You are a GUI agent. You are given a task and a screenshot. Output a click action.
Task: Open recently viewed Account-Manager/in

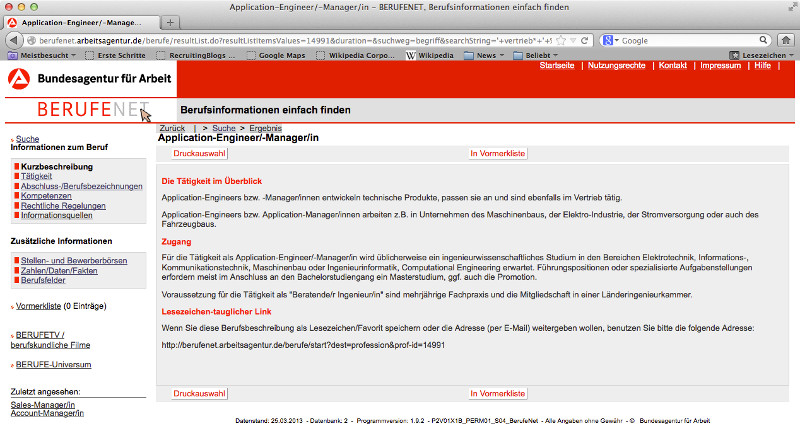click(x=47, y=413)
